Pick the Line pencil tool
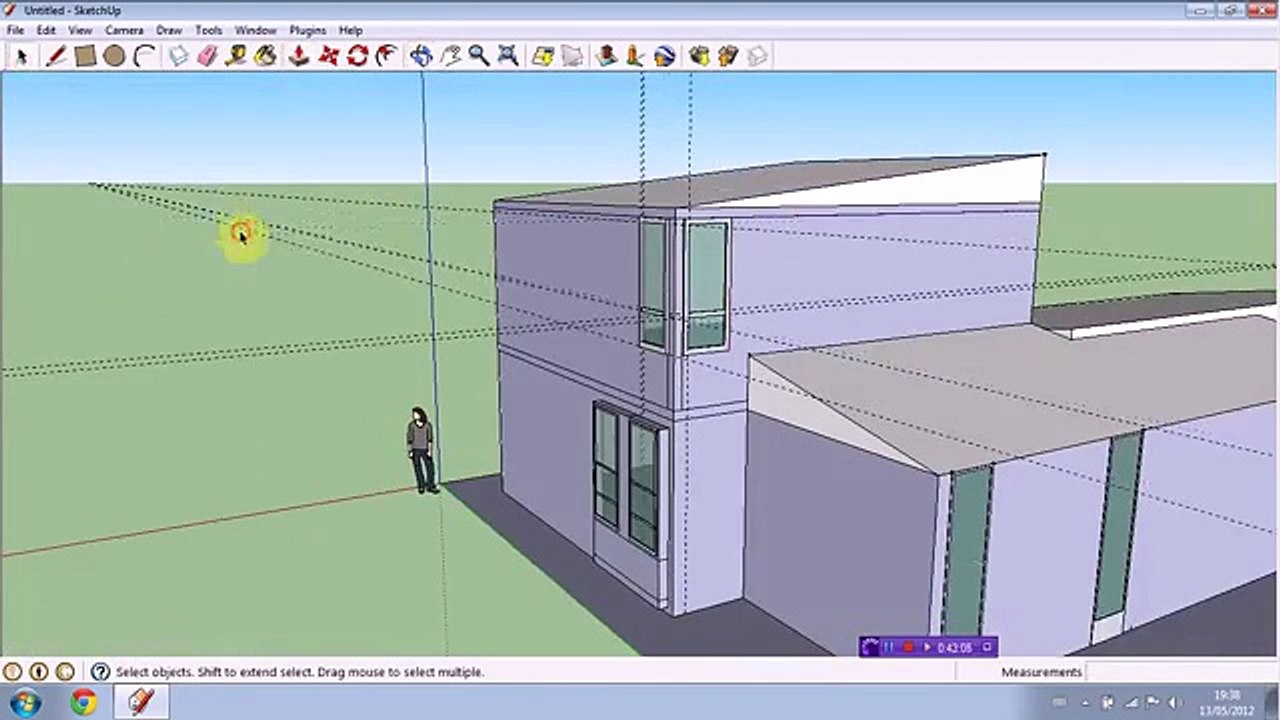 click(56, 56)
